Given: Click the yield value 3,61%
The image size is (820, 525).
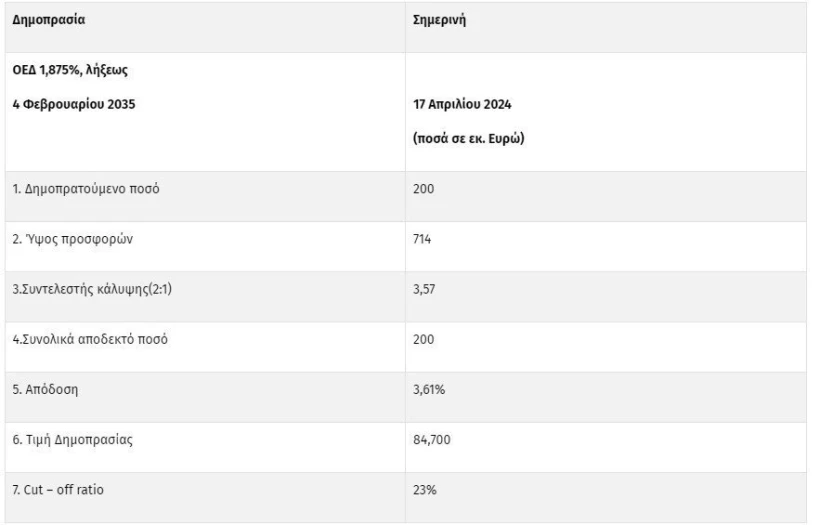Looking at the screenshot, I should 429,390.
